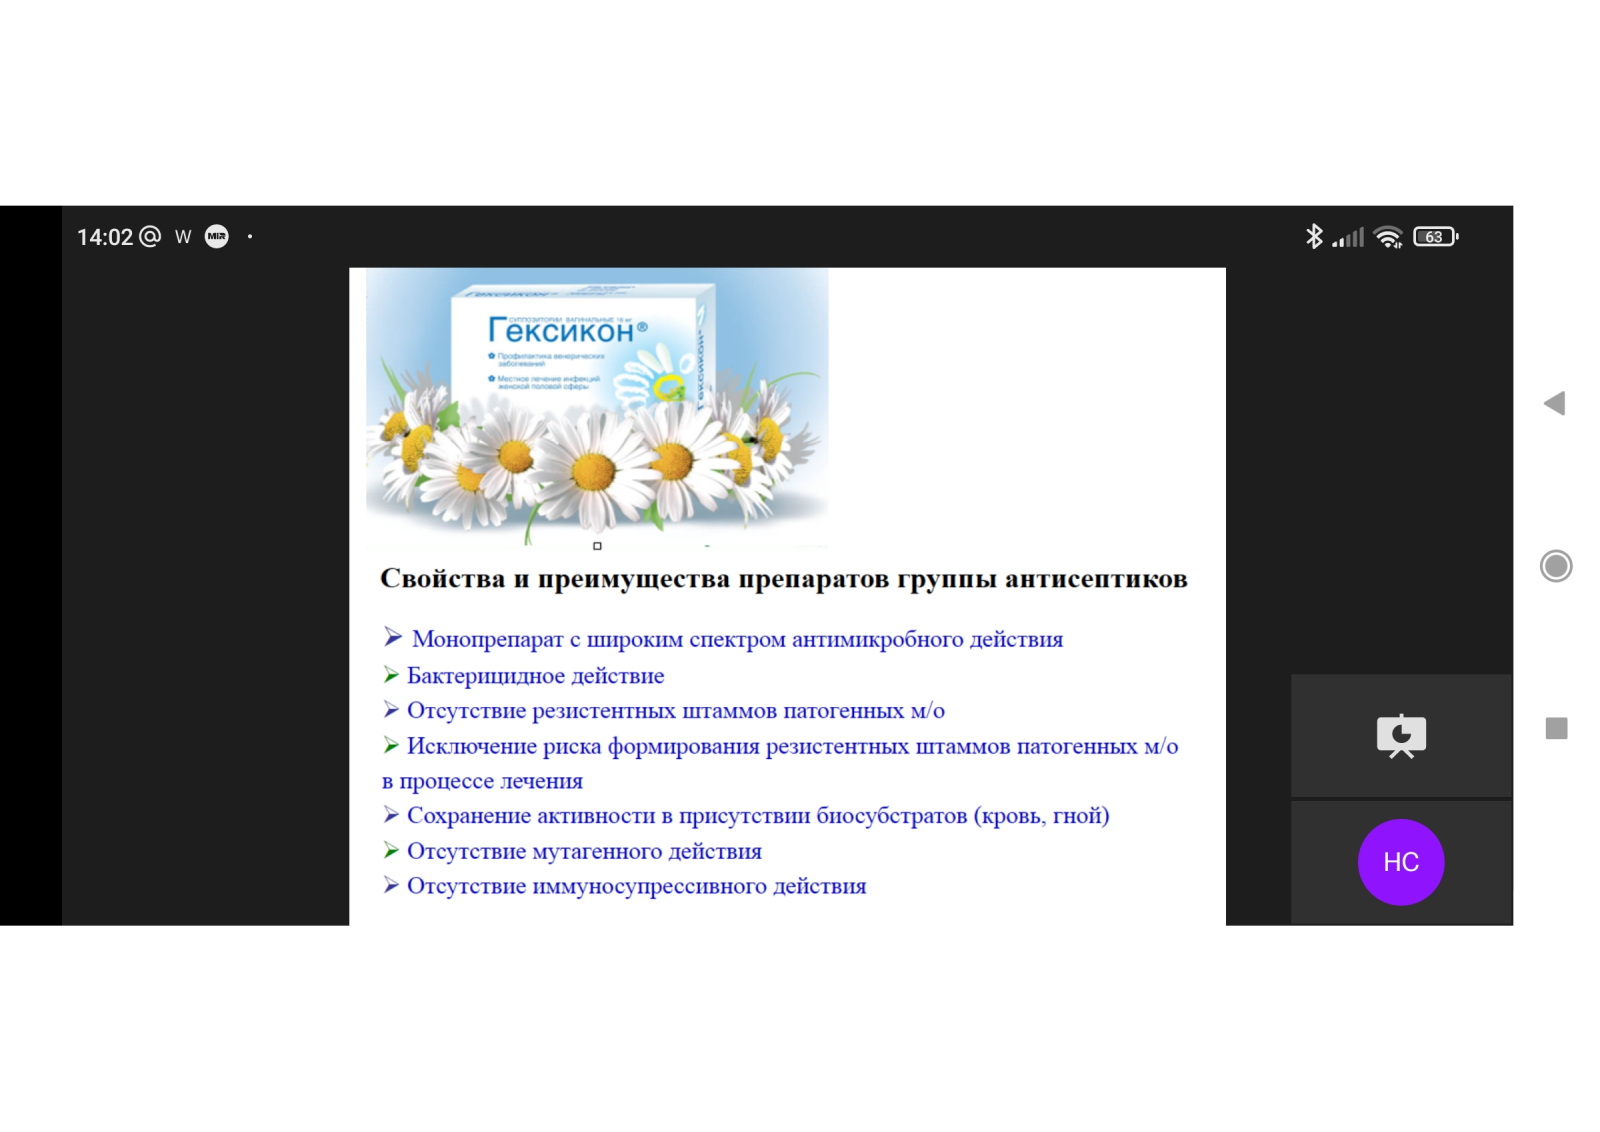Viewport: 1600px width, 1132px height.
Task: Tap the Wi-Fi status icon
Action: [x=1388, y=237]
